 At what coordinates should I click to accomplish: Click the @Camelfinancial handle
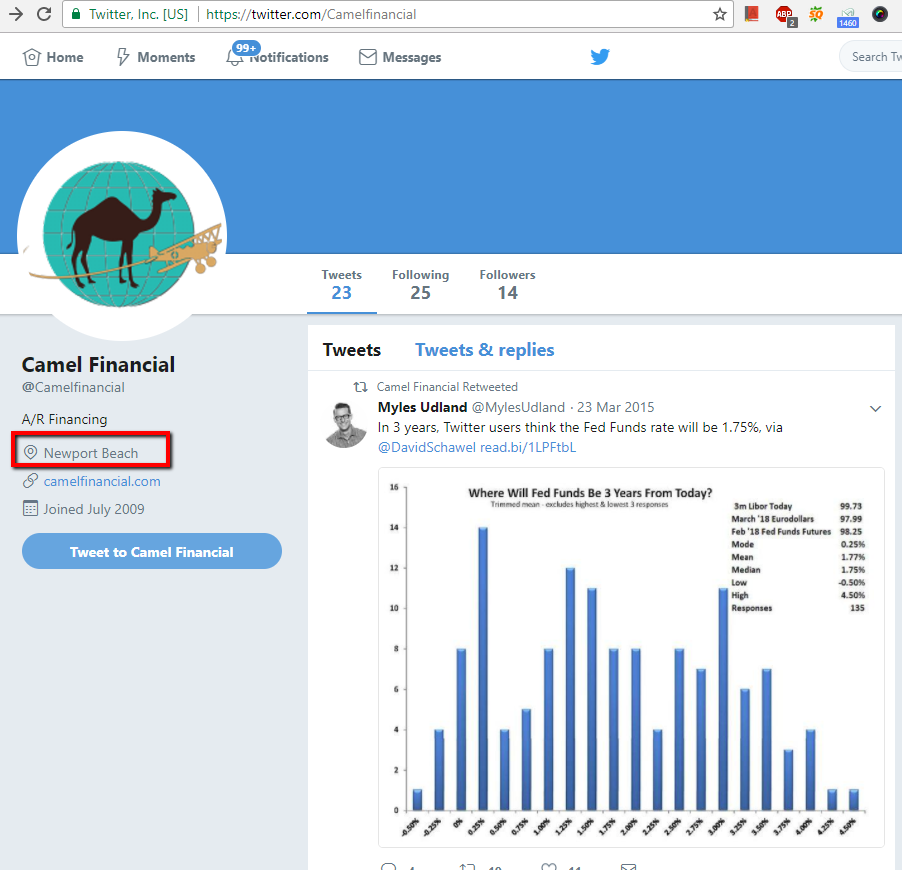pyautogui.click(x=73, y=387)
